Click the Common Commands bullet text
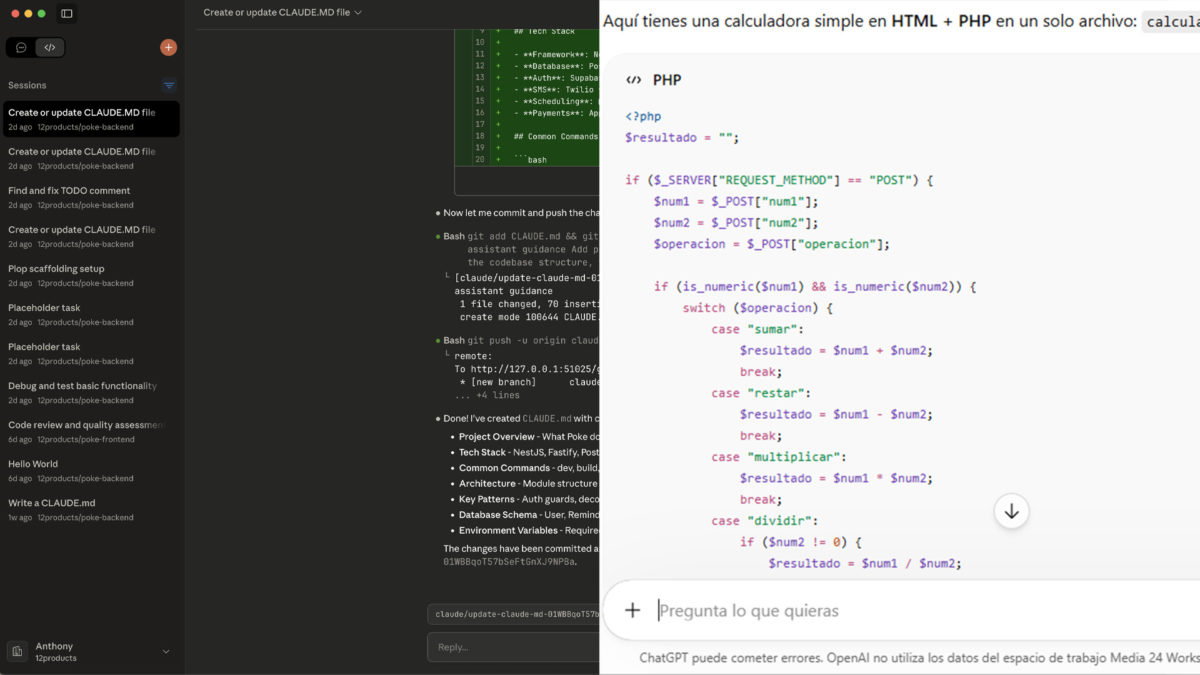 tap(529, 468)
